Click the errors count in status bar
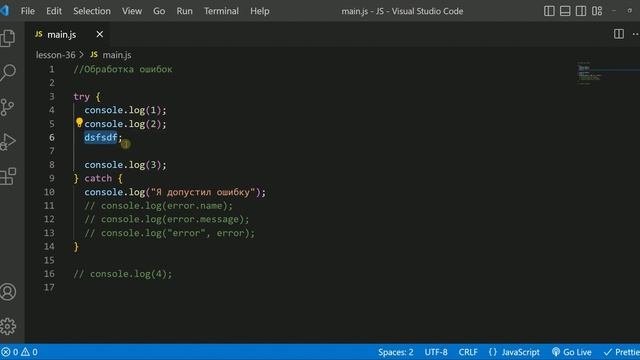The height and width of the screenshot is (360, 640). coord(10,352)
